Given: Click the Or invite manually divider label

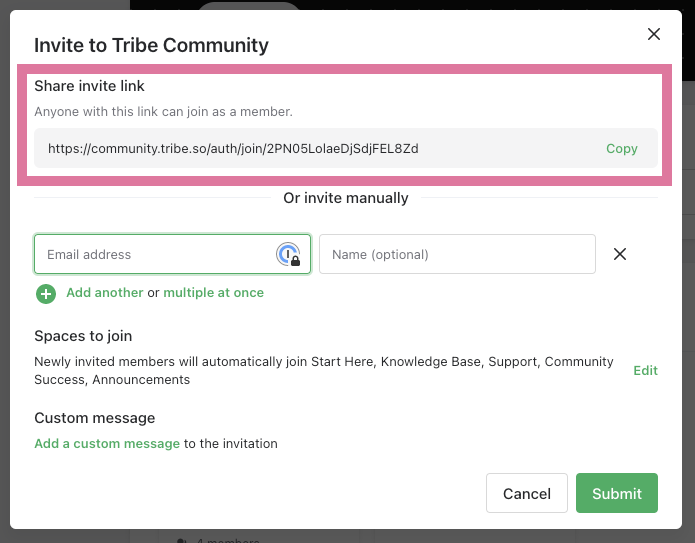Looking at the screenshot, I should tap(346, 198).
